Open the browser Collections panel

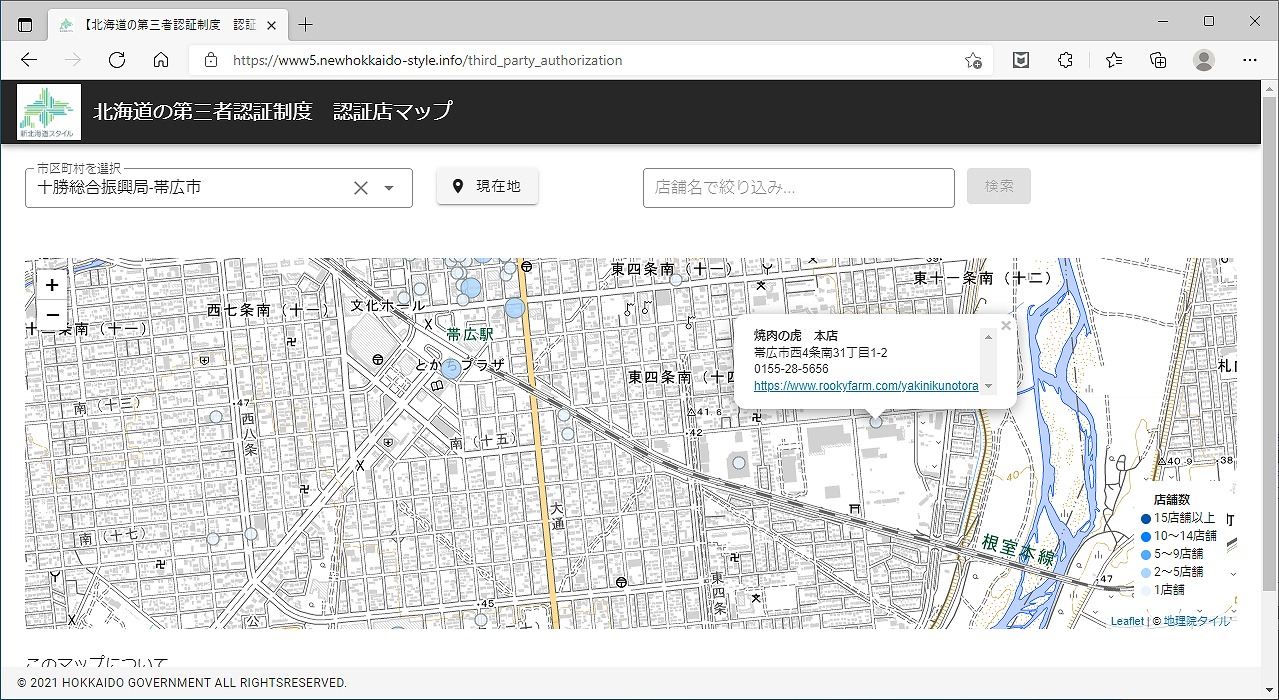point(1158,60)
